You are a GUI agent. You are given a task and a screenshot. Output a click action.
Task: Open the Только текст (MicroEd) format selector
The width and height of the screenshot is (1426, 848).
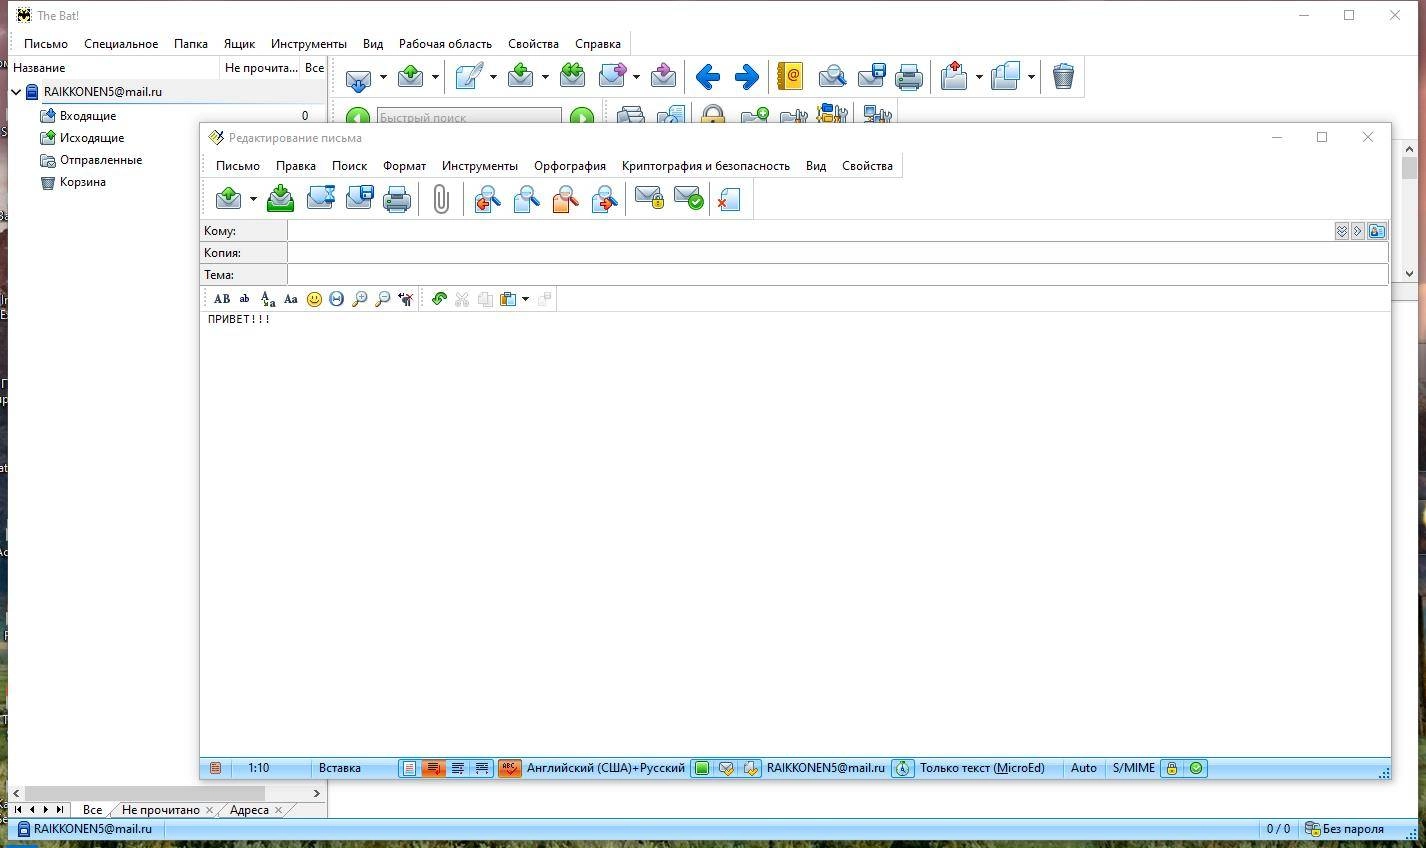point(982,768)
